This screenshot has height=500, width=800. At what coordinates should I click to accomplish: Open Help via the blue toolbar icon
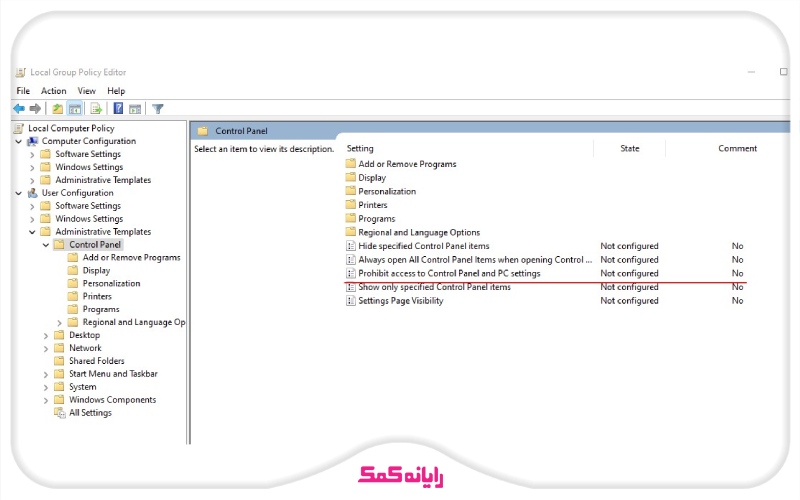119,109
